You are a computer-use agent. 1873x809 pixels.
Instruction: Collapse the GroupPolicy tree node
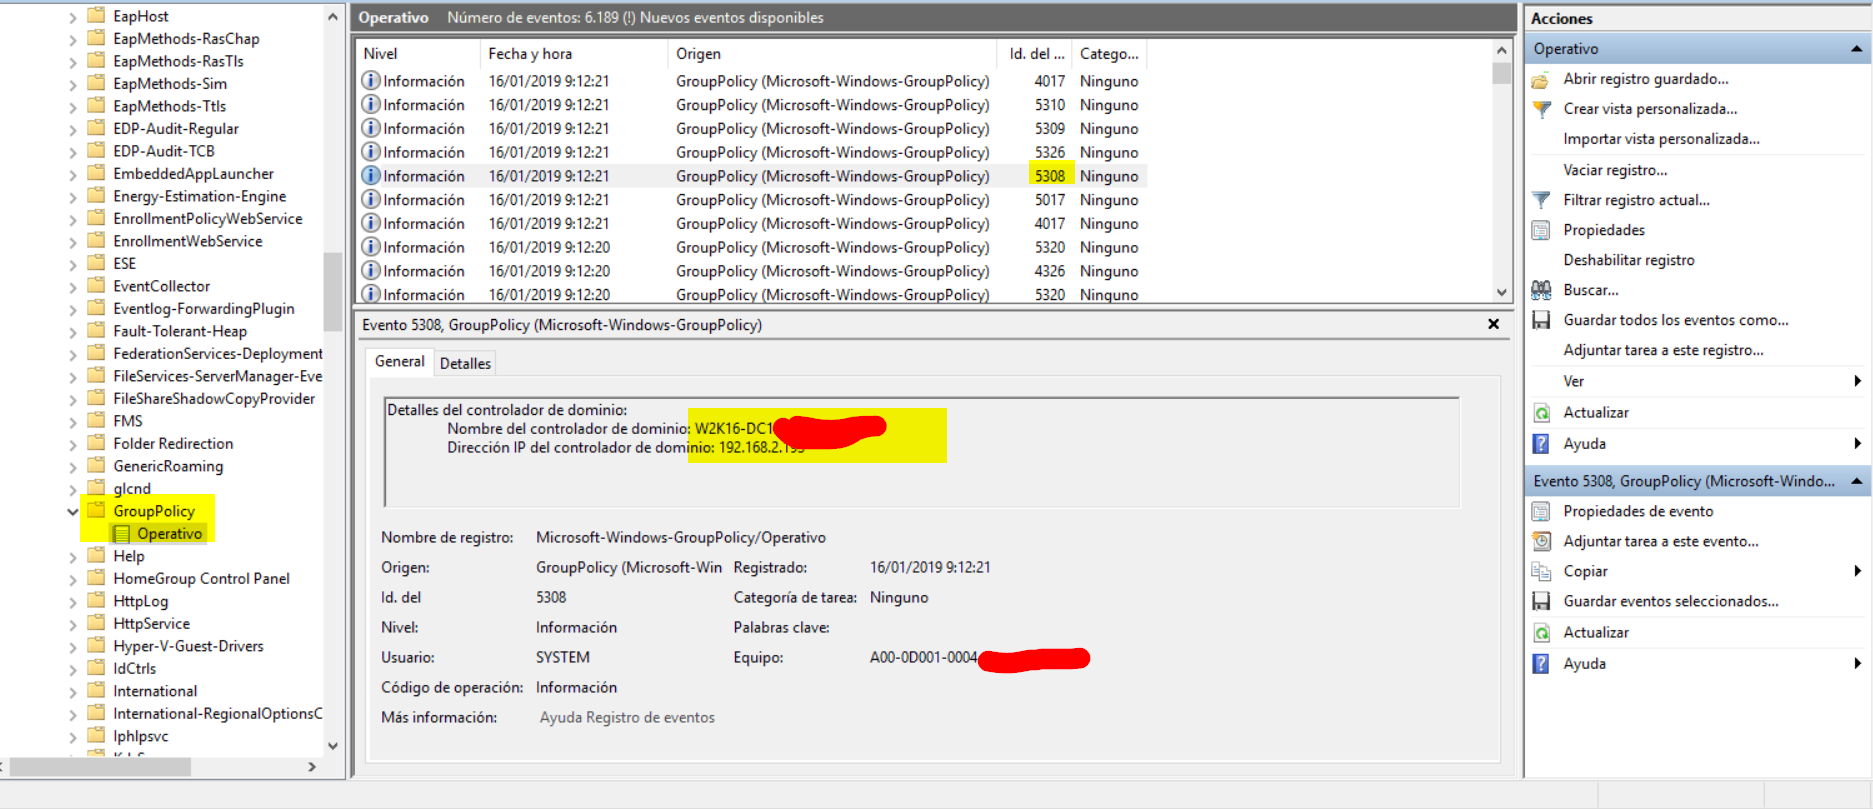(x=72, y=512)
